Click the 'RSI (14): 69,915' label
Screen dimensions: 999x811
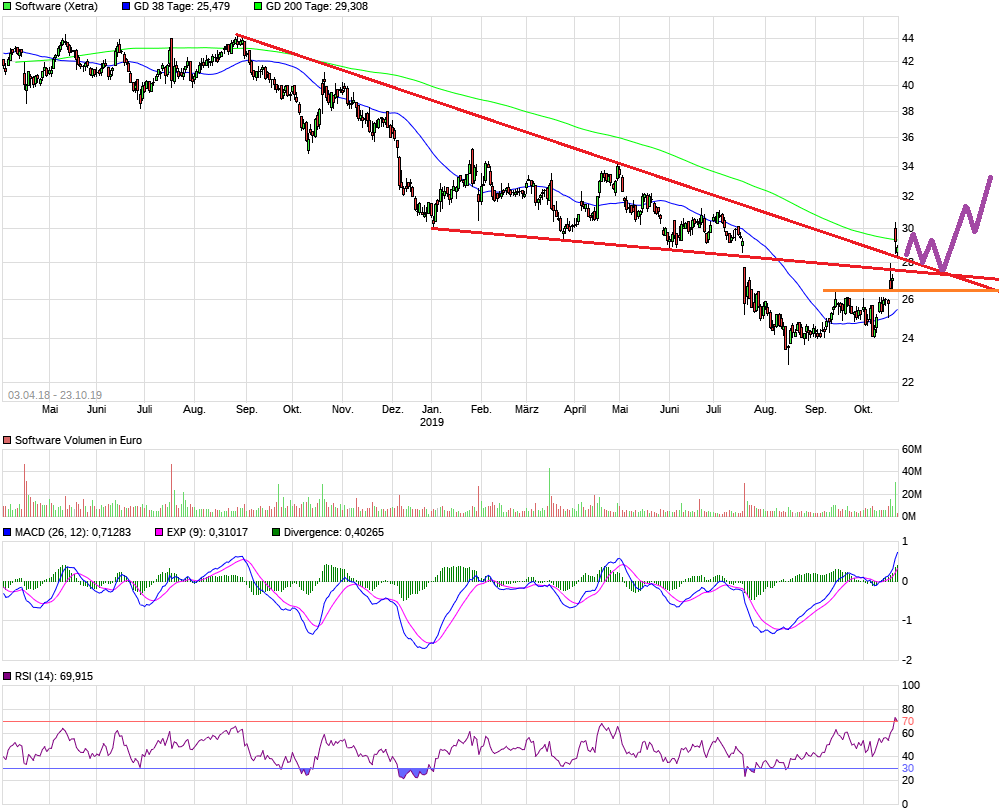[x=53, y=677]
